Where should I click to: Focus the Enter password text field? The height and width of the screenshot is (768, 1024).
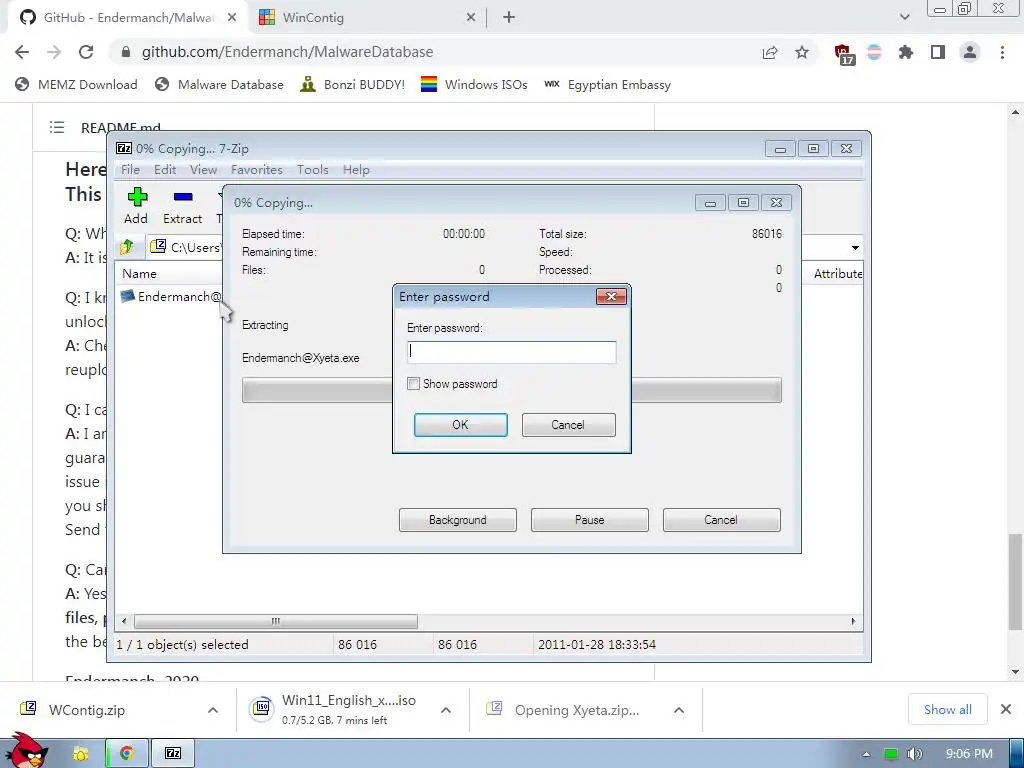pyautogui.click(x=511, y=352)
